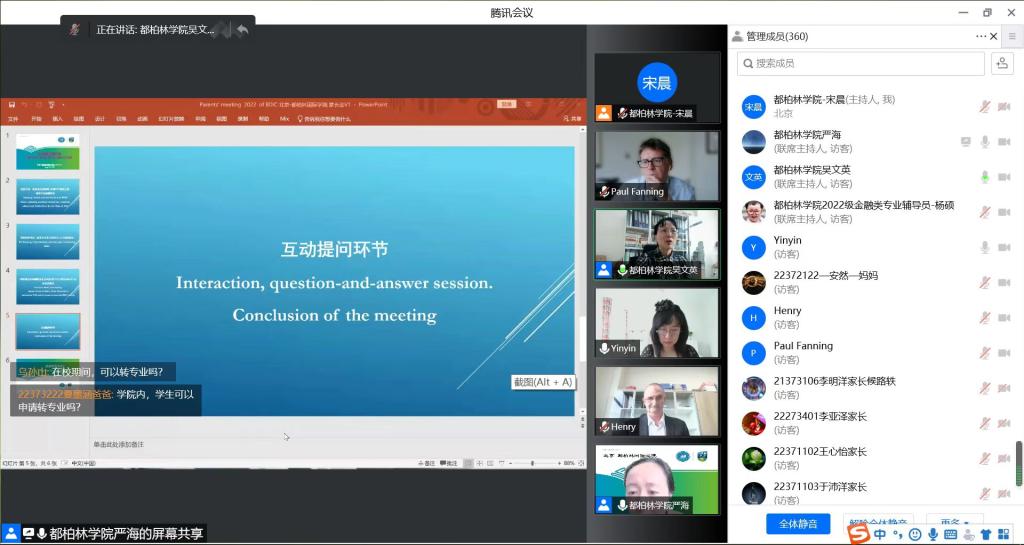This screenshot has height=545, width=1024.
Task: Click the 全体静音 mute all button
Action: (x=798, y=524)
